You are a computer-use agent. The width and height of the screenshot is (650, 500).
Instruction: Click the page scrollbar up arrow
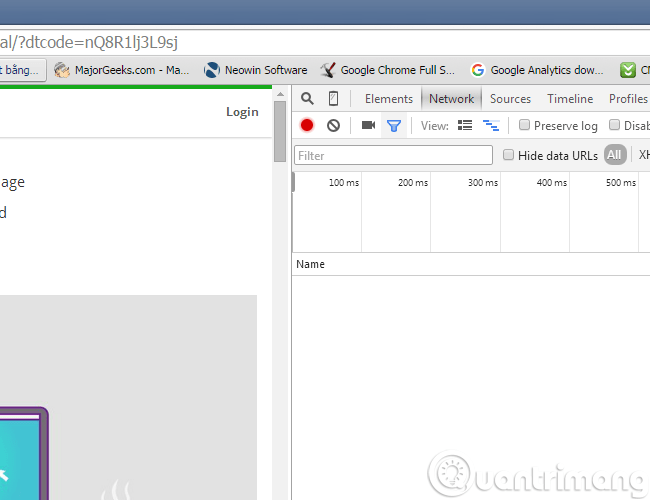tap(280, 95)
